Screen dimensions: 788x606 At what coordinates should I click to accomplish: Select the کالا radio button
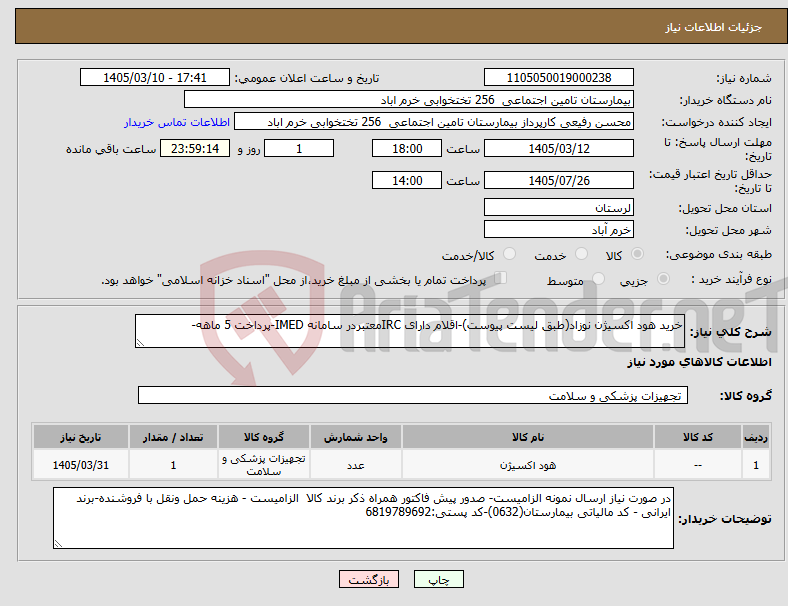tap(637, 254)
